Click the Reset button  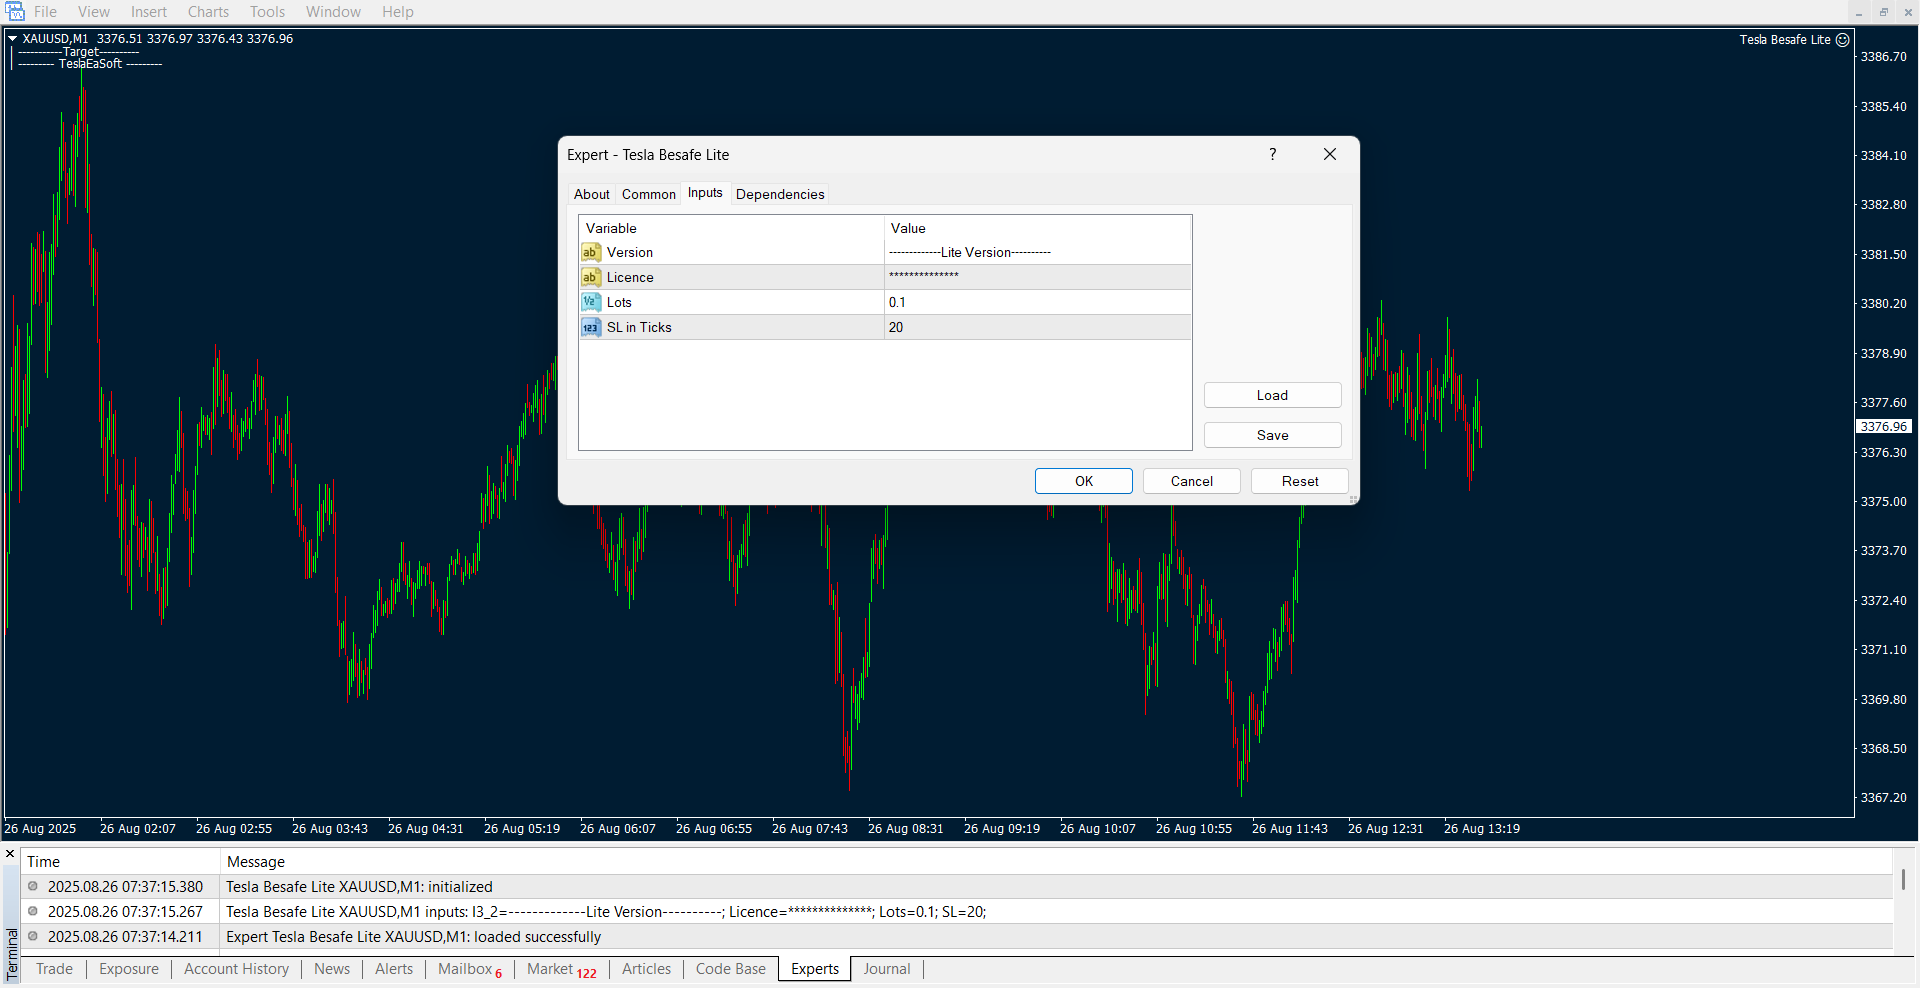pos(1299,481)
